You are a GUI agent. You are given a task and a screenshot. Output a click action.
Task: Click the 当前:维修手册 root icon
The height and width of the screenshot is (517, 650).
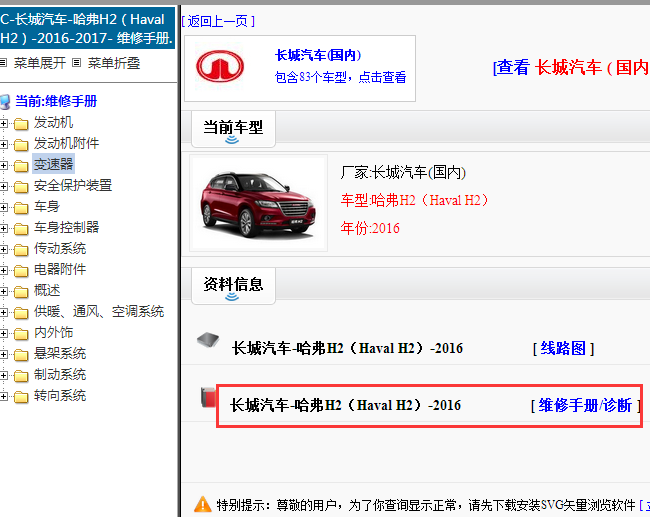point(5,102)
